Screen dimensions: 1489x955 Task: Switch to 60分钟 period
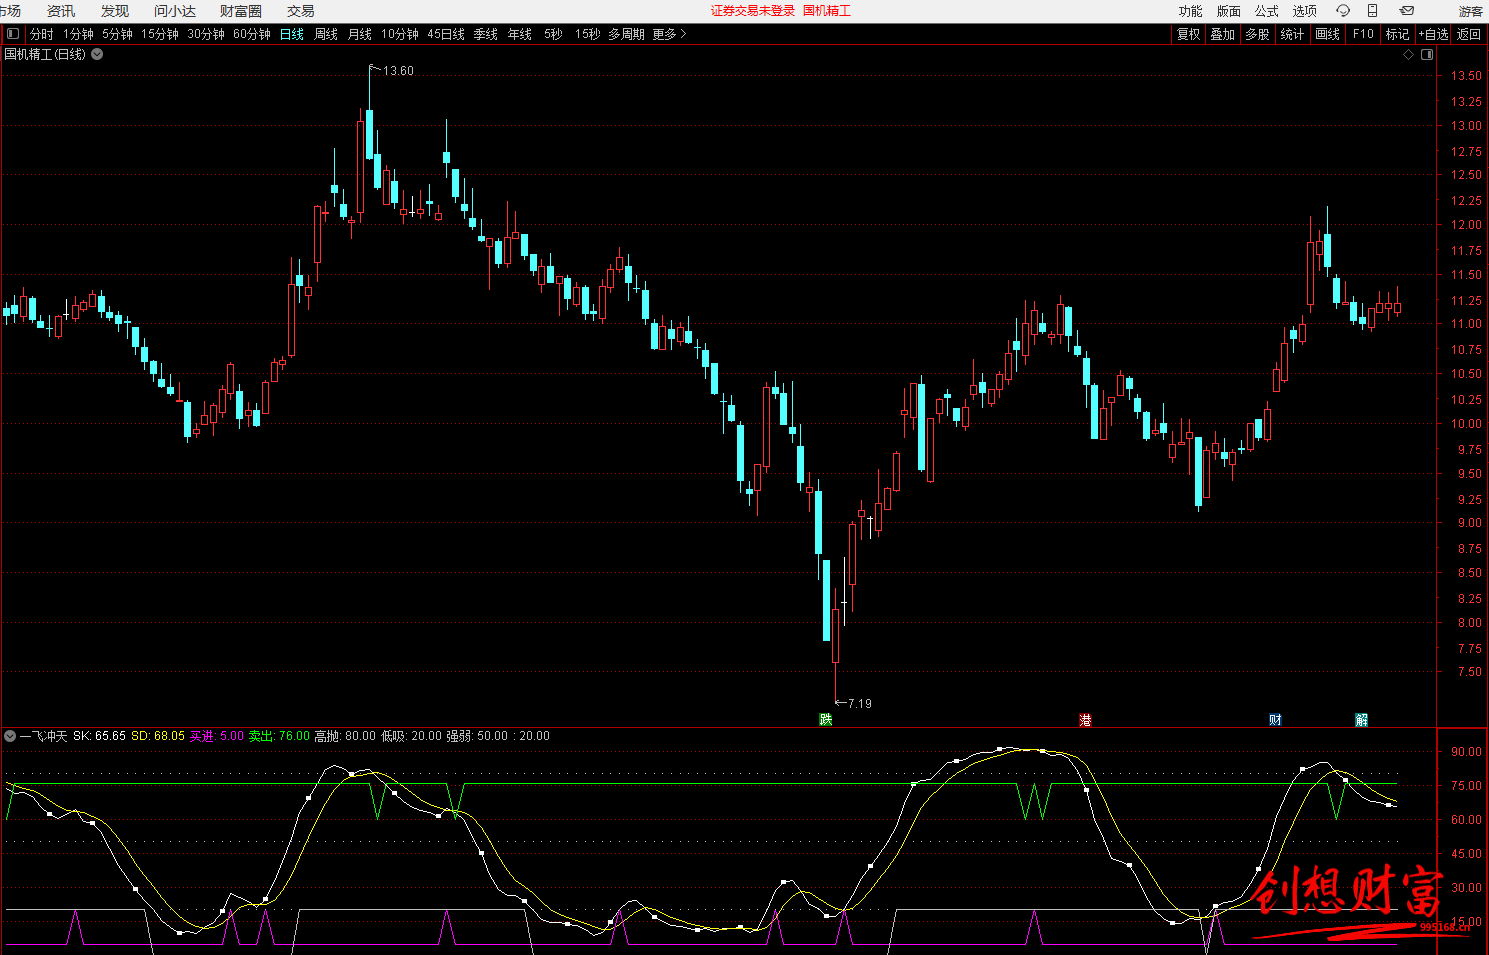point(252,34)
